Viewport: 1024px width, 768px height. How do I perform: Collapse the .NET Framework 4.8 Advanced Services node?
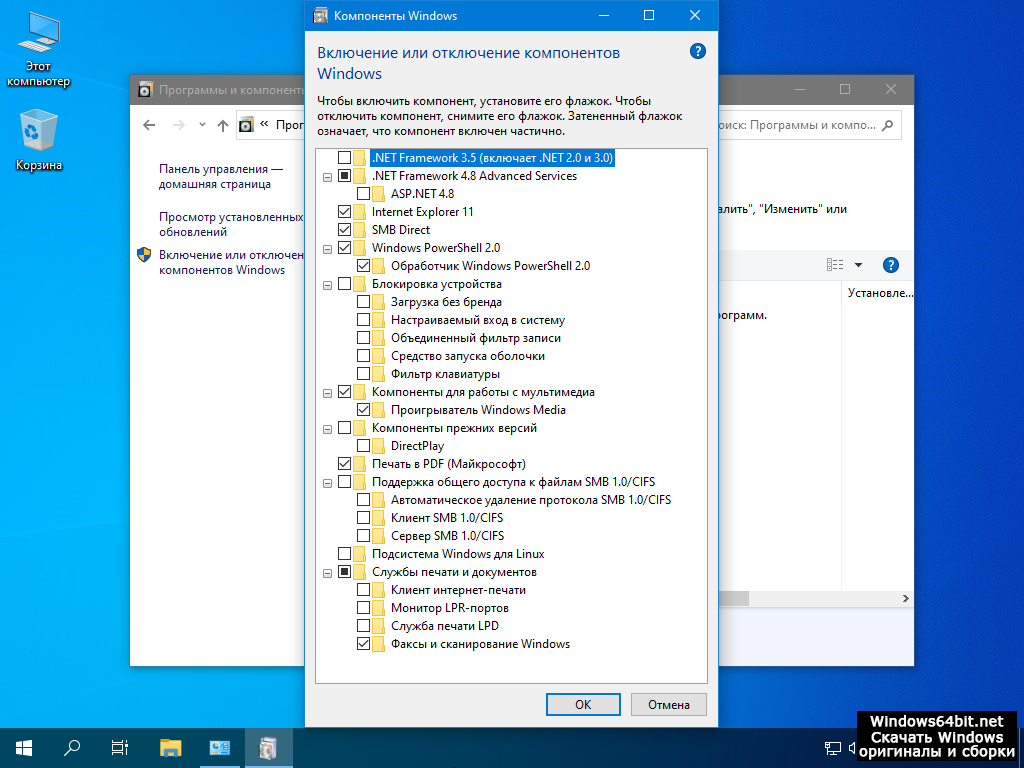click(x=327, y=177)
